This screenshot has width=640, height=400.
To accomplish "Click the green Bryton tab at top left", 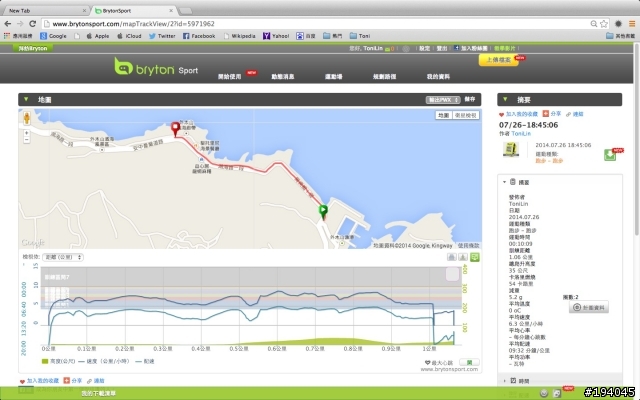I will point(33,48).
